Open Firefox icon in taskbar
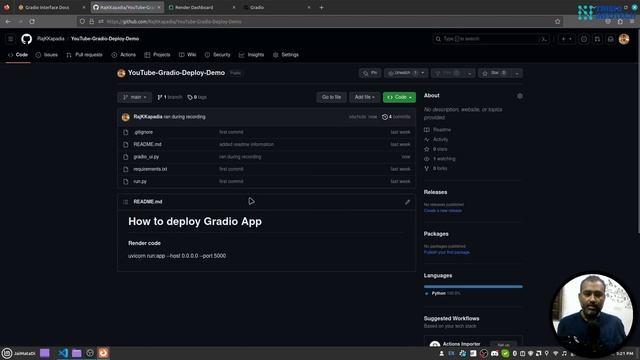 pyautogui.click(x=103, y=353)
